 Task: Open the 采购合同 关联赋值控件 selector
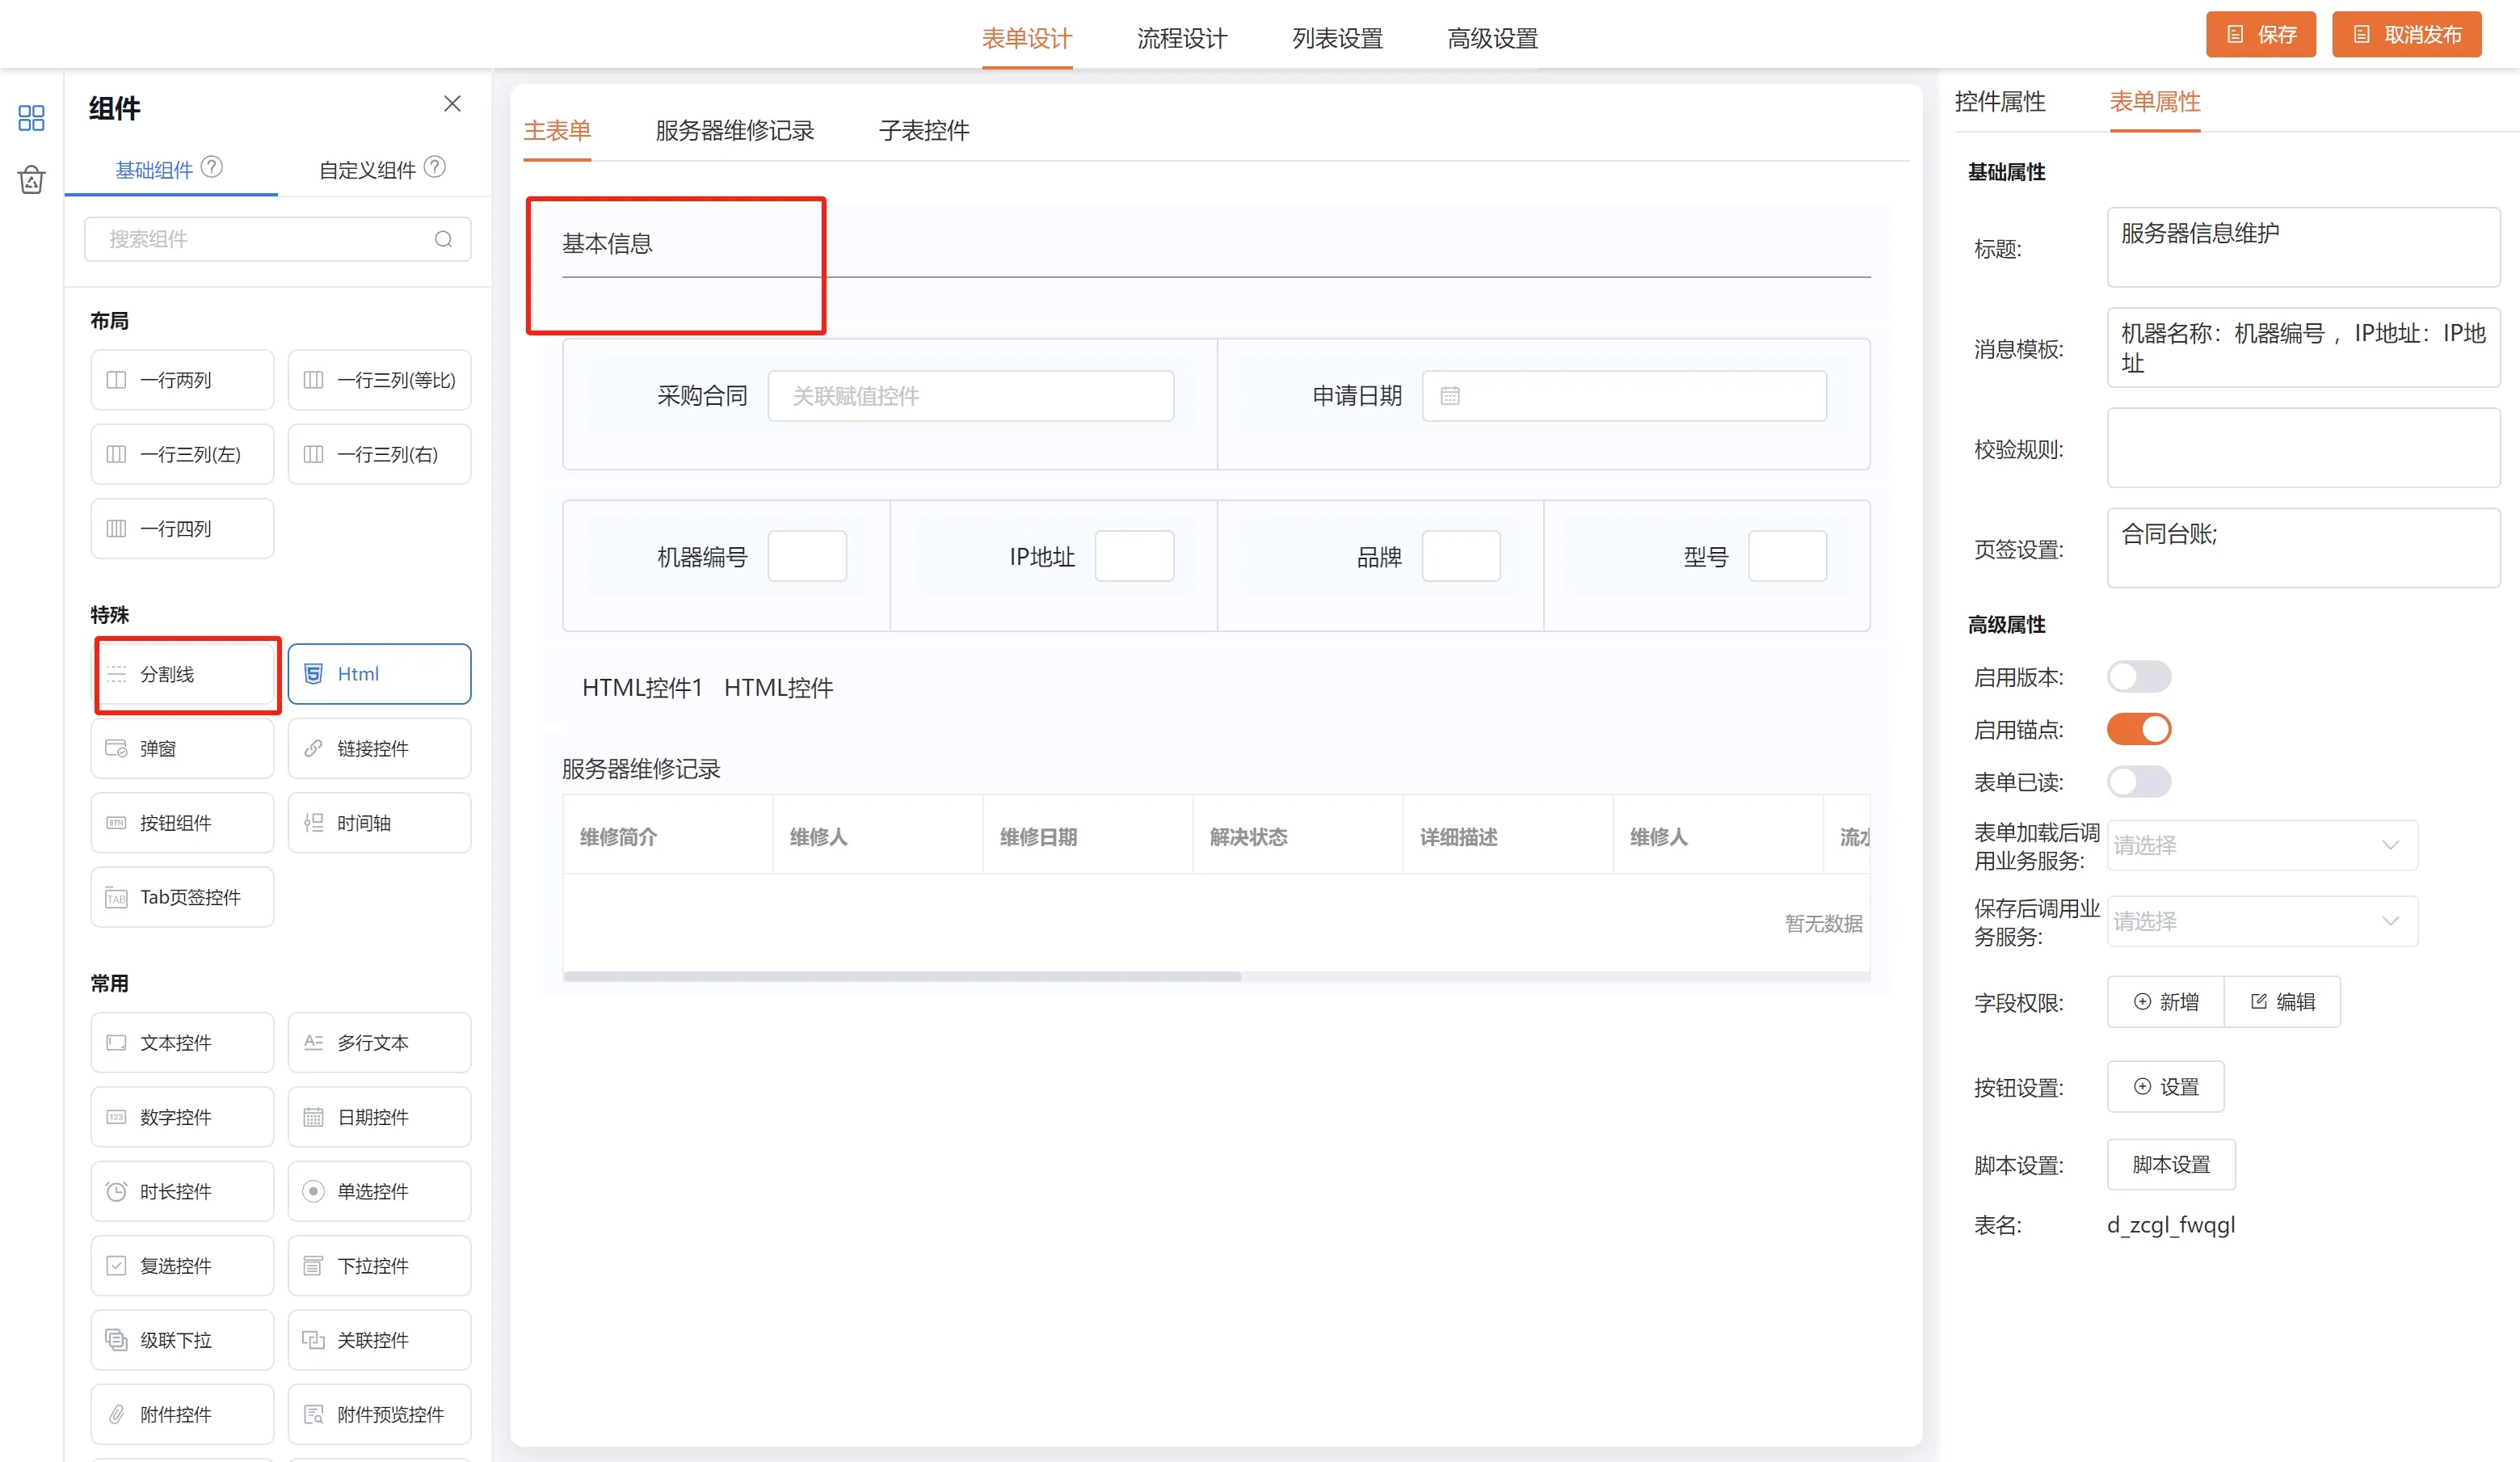click(970, 396)
